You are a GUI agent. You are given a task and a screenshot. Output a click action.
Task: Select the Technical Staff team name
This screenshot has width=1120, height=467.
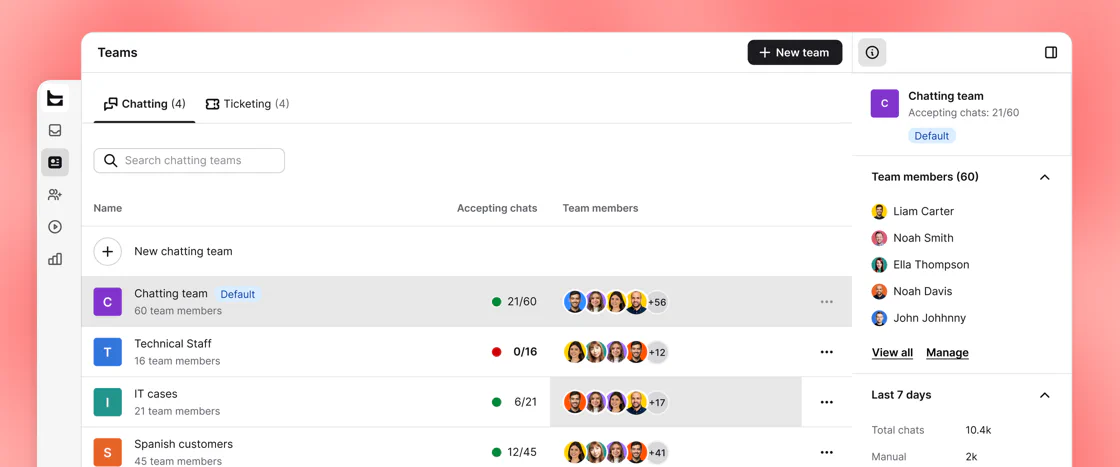tap(173, 343)
